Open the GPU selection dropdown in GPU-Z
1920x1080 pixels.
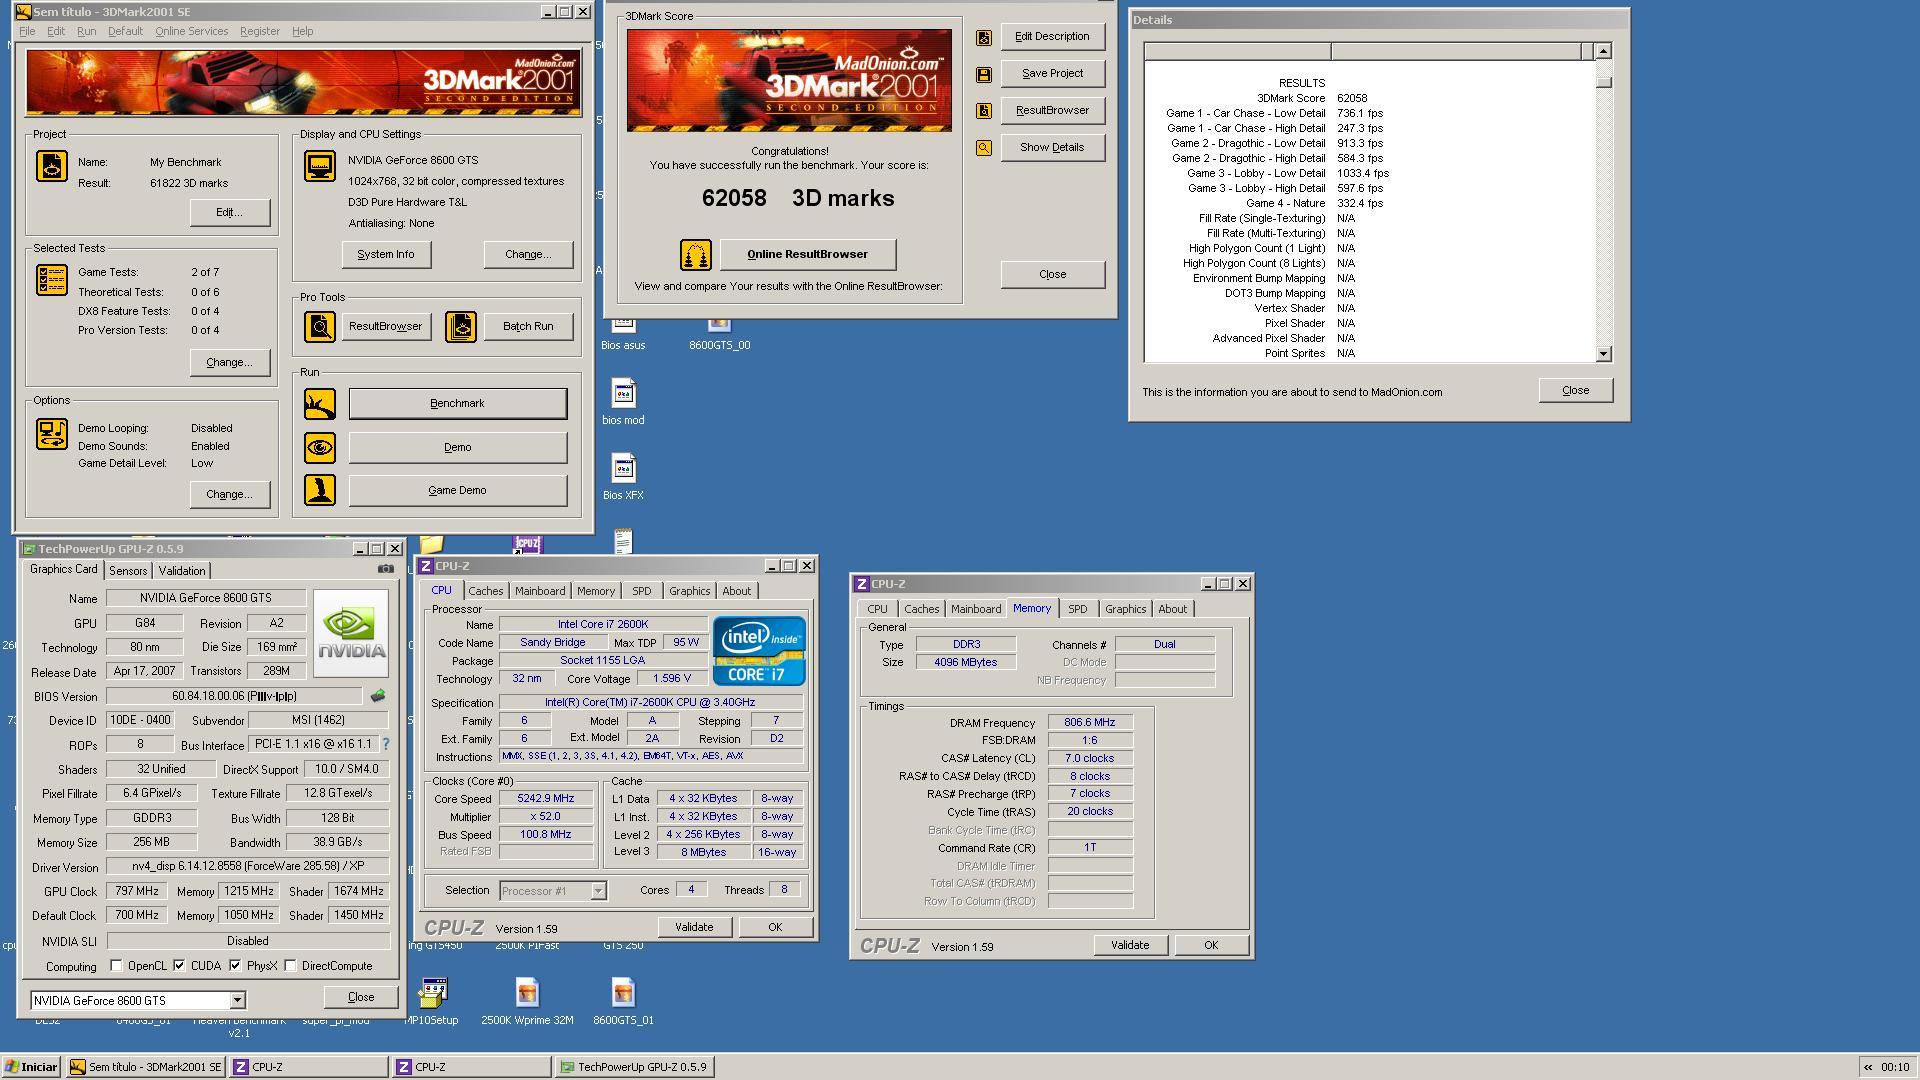(x=237, y=1001)
